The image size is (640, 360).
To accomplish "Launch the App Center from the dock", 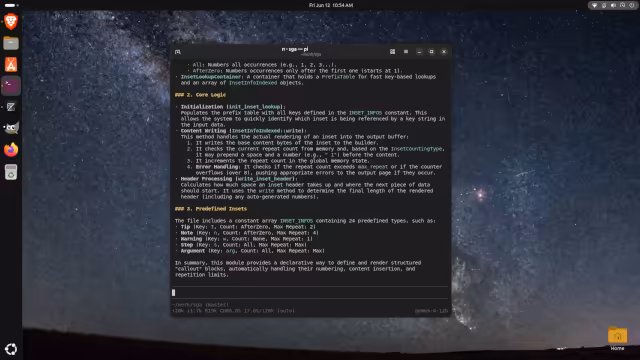I will 11,64.
